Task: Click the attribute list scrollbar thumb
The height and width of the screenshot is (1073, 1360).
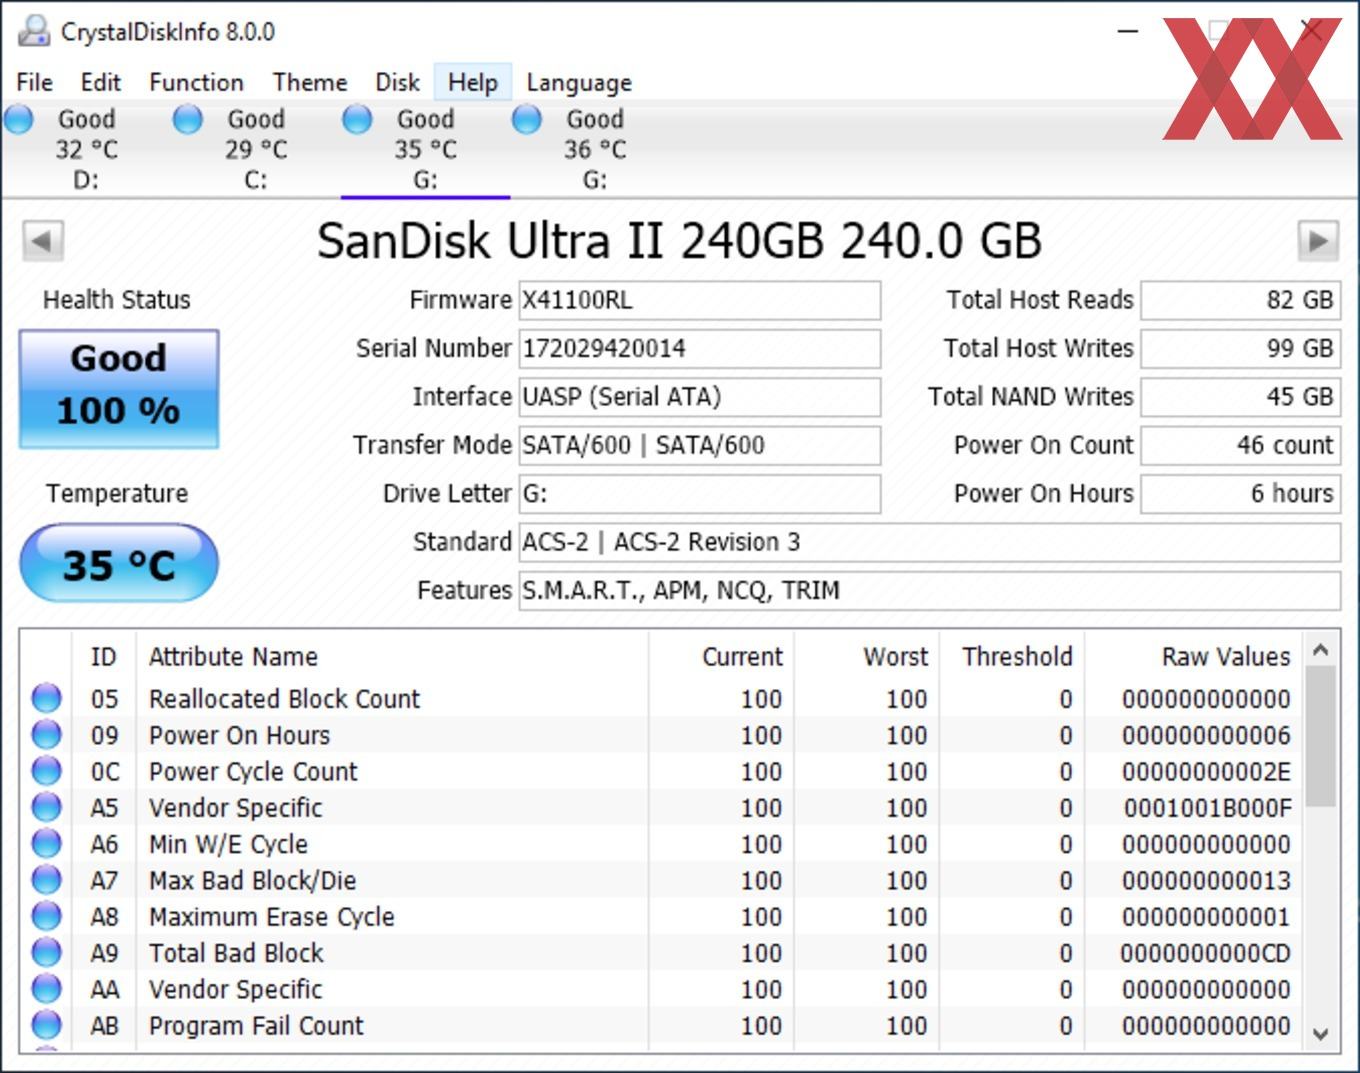Action: (1320, 736)
